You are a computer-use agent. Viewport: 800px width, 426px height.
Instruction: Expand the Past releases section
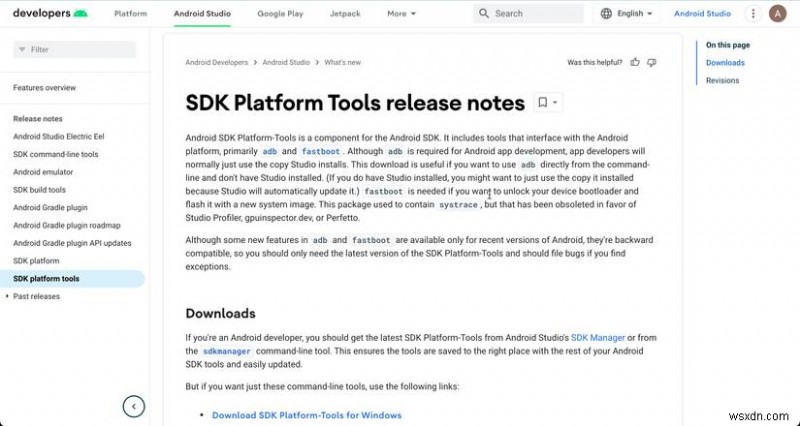point(34,296)
